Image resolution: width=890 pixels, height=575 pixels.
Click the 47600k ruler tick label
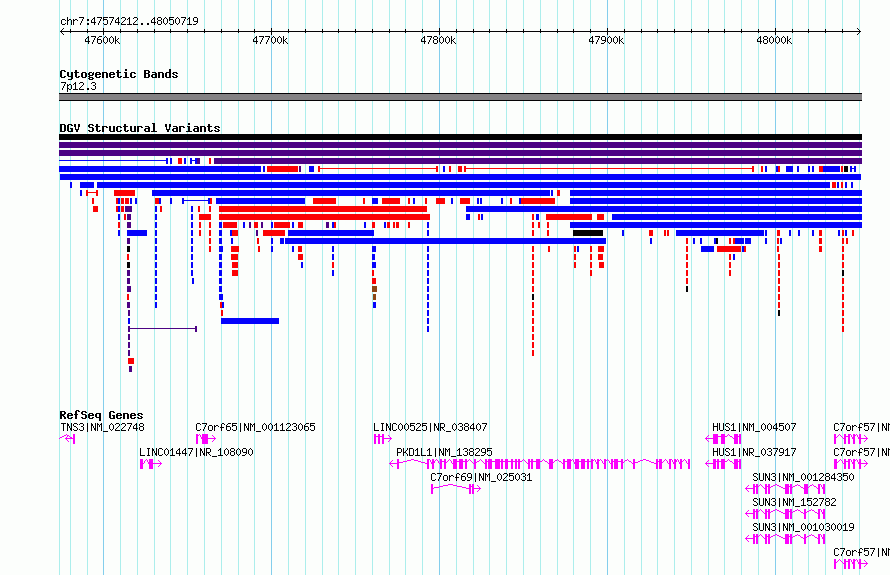[102, 40]
